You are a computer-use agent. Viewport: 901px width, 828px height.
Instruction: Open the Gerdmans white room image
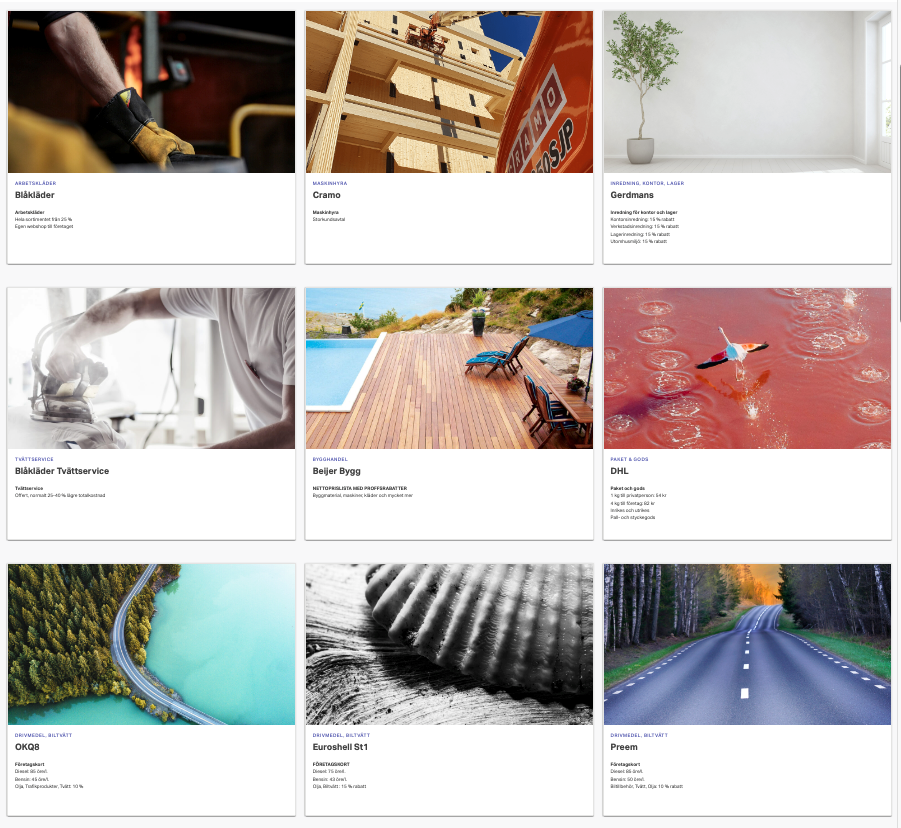747,92
